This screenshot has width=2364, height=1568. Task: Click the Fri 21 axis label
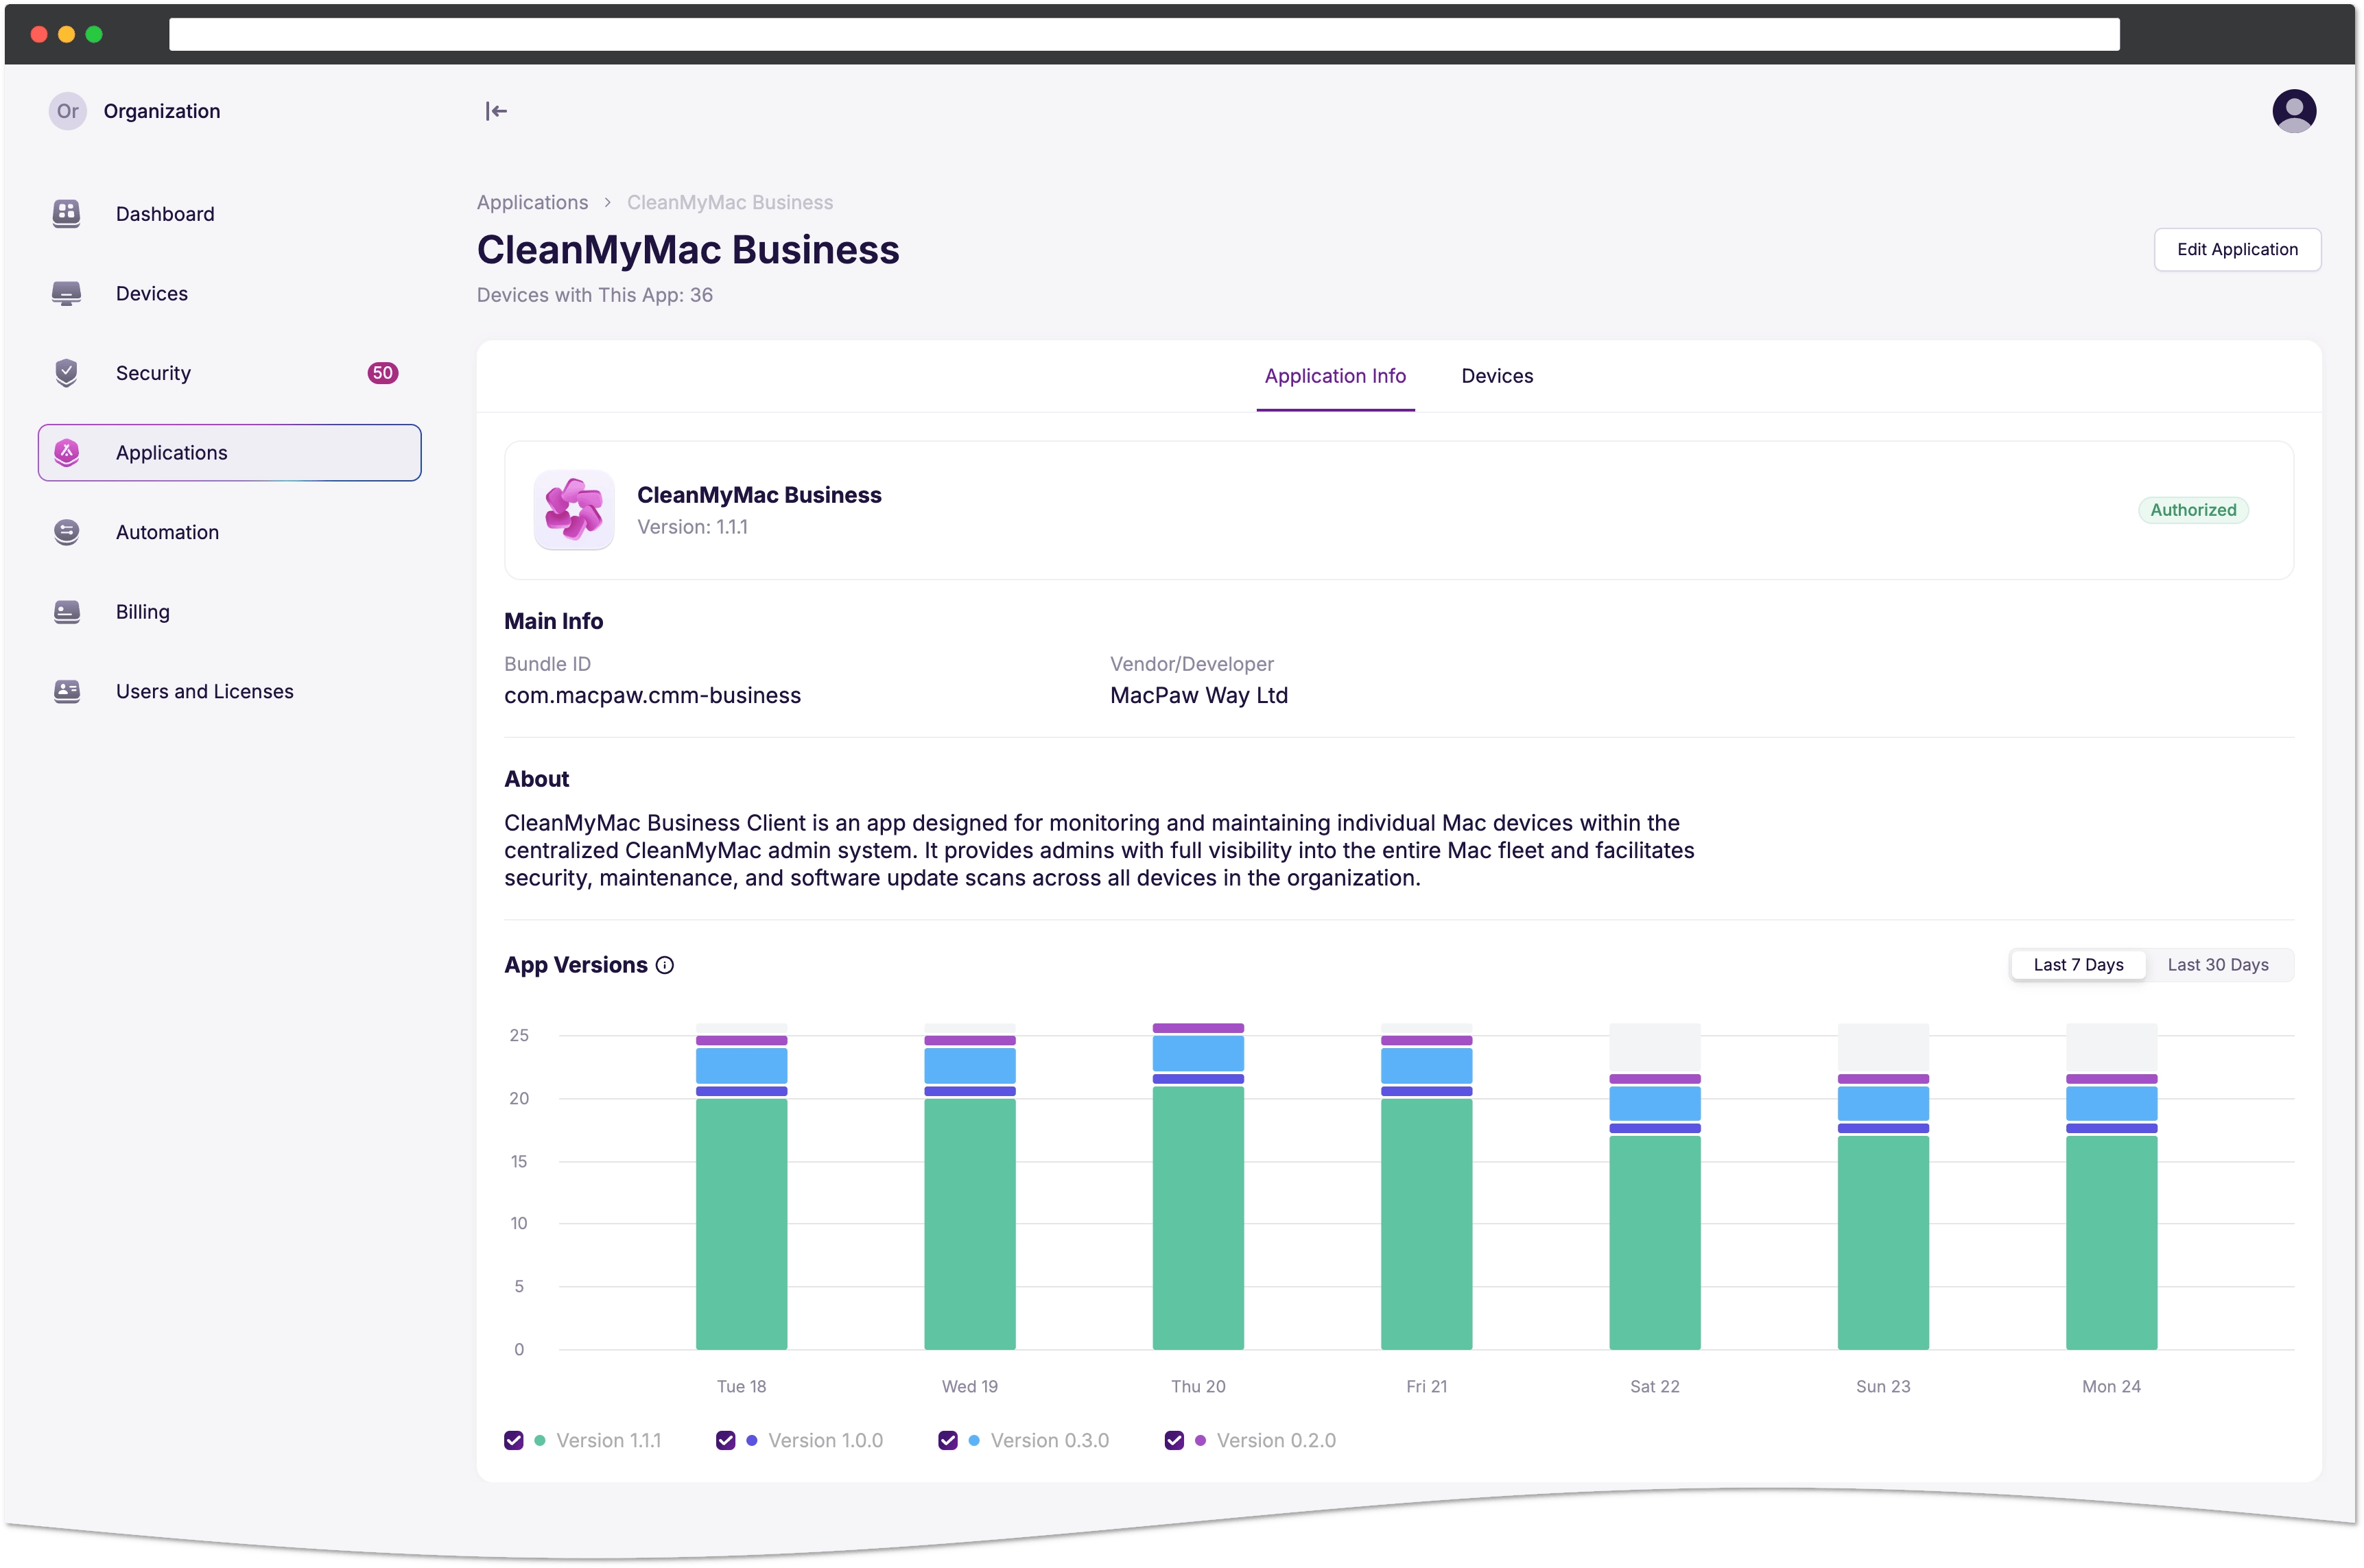tap(1426, 1386)
